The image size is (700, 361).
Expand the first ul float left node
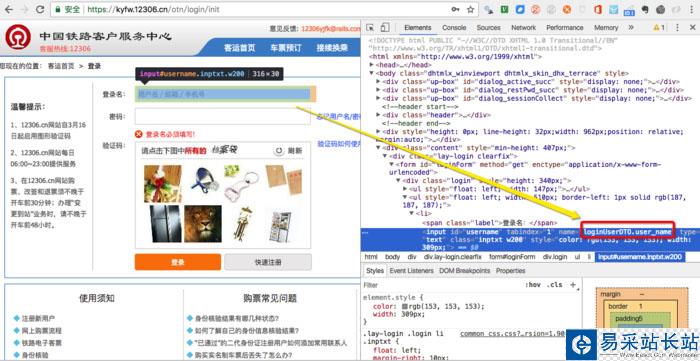pyautogui.click(x=404, y=189)
